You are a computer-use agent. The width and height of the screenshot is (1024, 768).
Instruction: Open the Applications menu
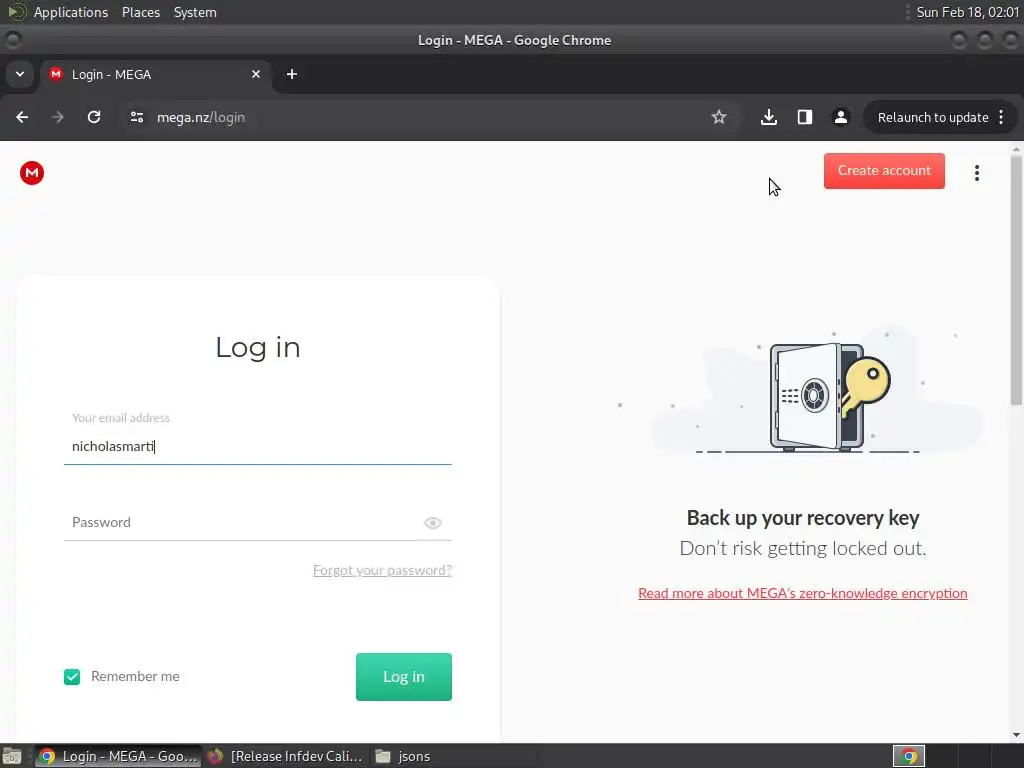tap(71, 12)
